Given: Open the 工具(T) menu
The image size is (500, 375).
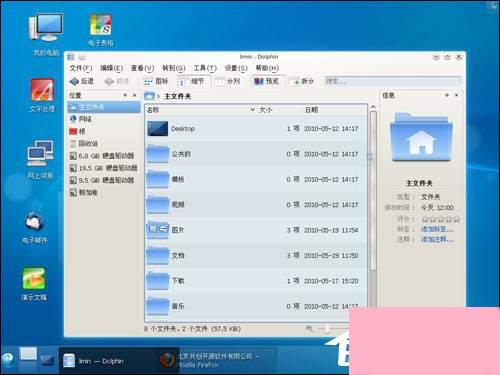Looking at the screenshot, I should coord(205,68).
